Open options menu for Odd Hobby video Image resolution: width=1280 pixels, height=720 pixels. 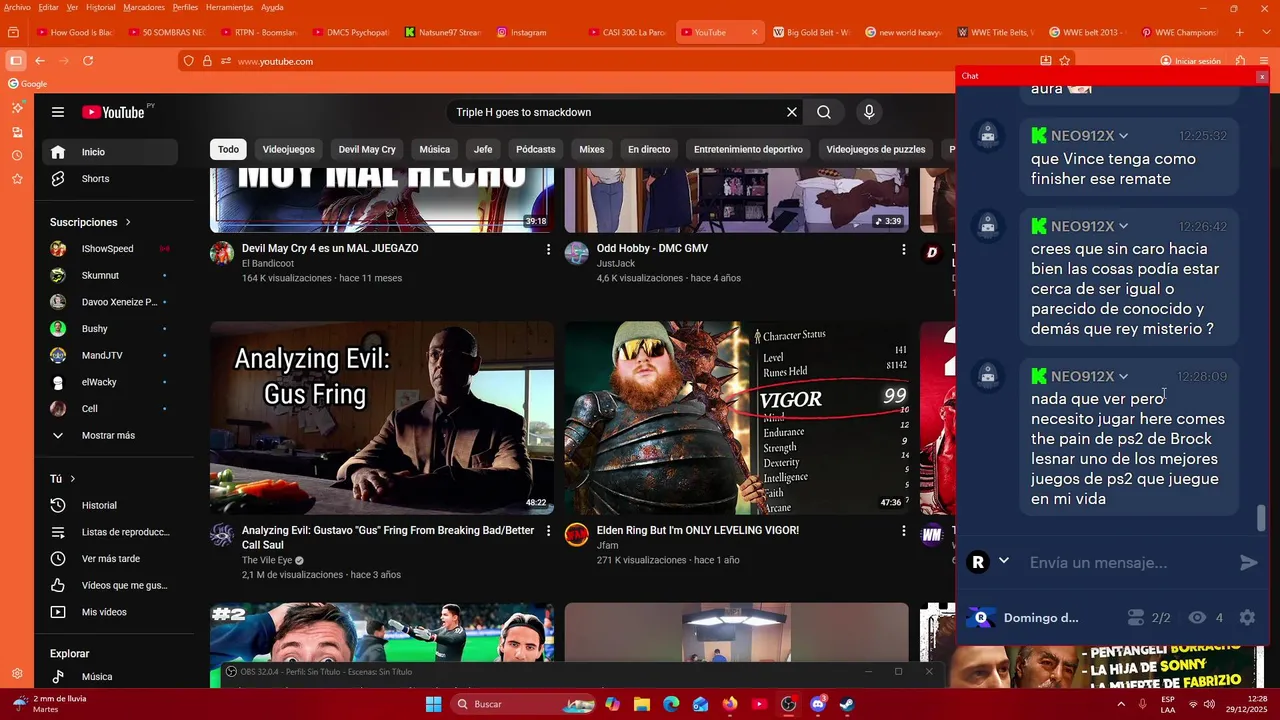(903, 249)
